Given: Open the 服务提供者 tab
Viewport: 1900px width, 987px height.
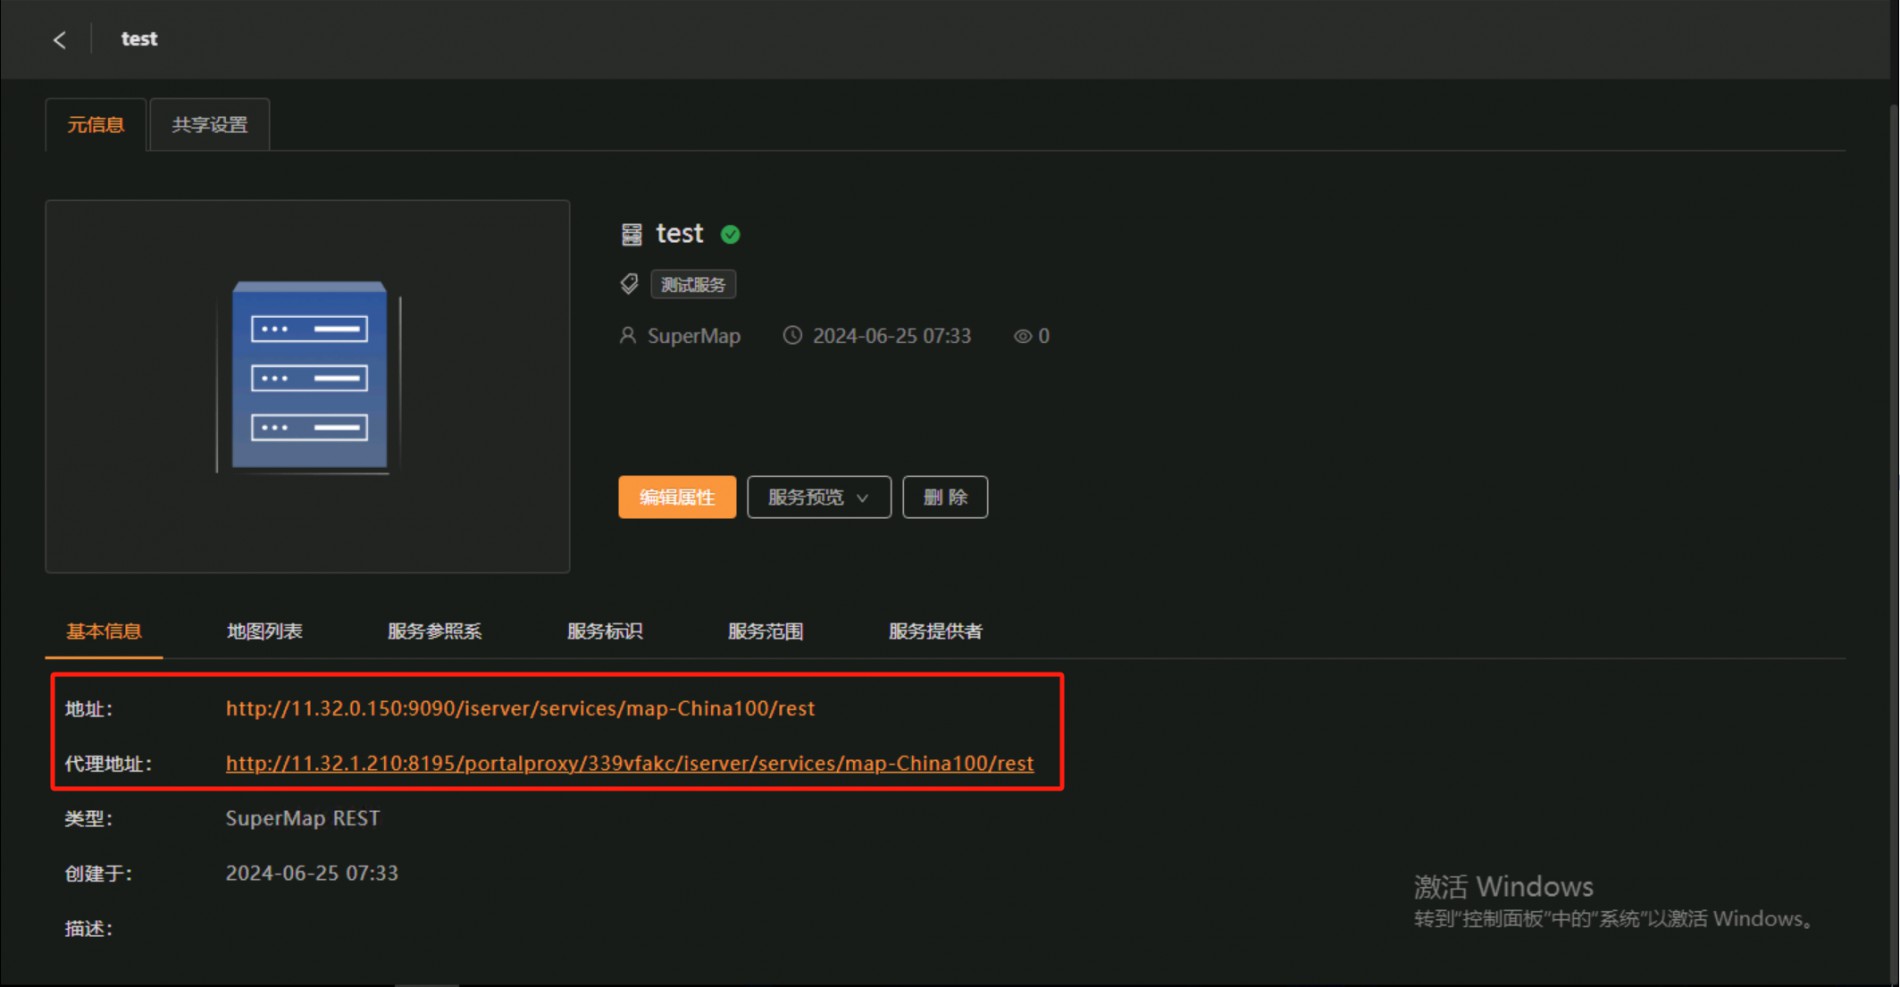Looking at the screenshot, I should pyautogui.click(x=935, y=631).
